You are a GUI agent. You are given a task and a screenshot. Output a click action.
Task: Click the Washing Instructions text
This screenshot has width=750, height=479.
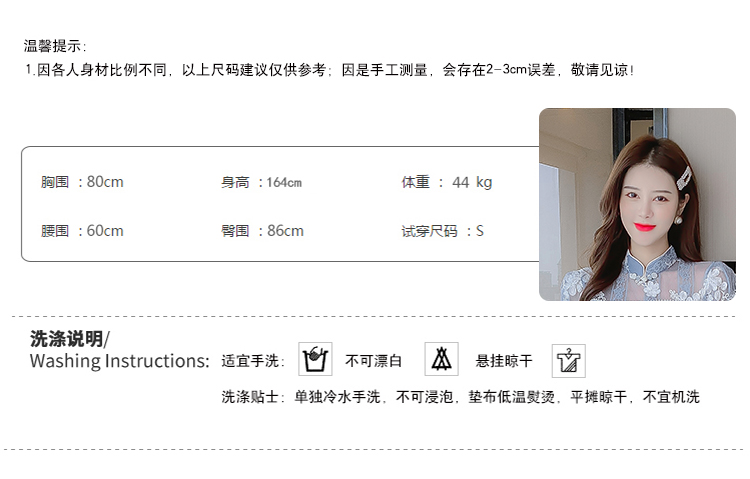[x=120, y=361]
